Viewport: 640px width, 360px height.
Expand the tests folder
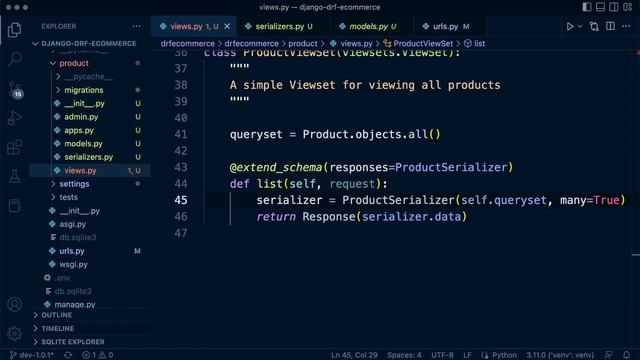68,197
